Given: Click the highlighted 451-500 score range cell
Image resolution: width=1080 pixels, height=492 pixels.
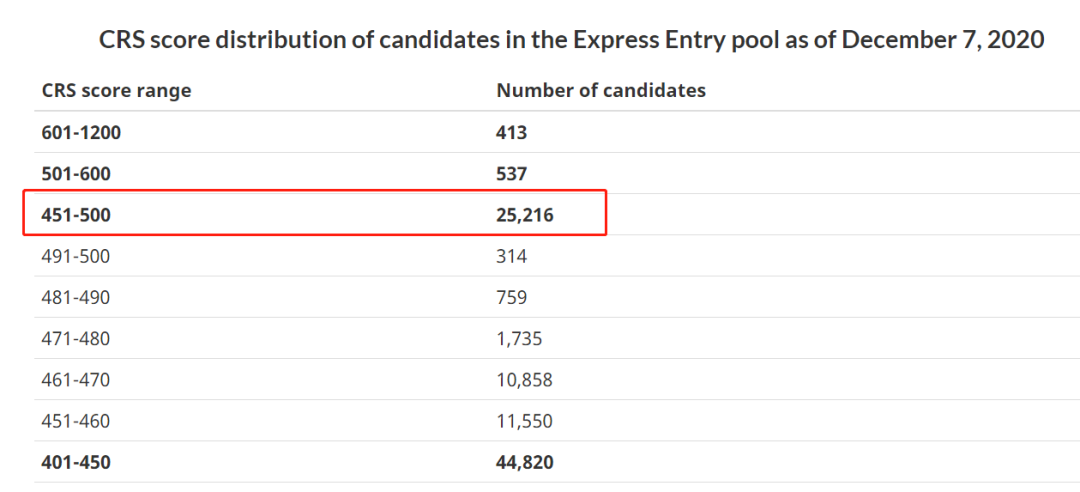Looking at the screenshot, I should (x=76, y=216).
